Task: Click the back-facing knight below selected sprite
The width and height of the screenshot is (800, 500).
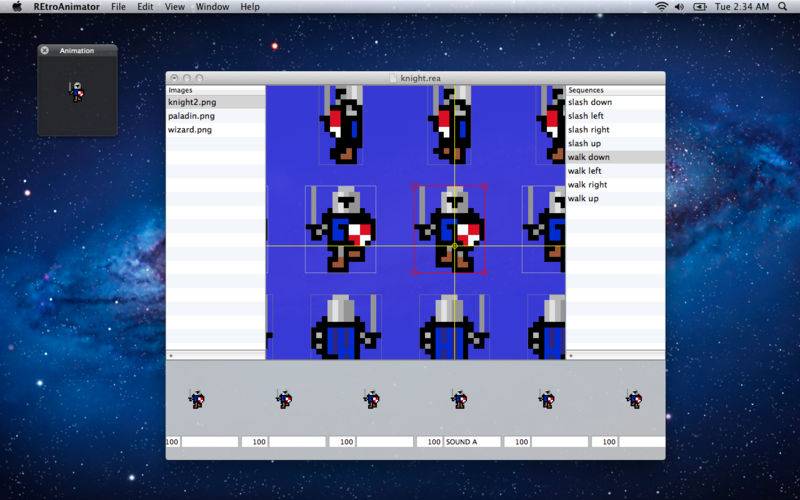Action: coord(454,327)
